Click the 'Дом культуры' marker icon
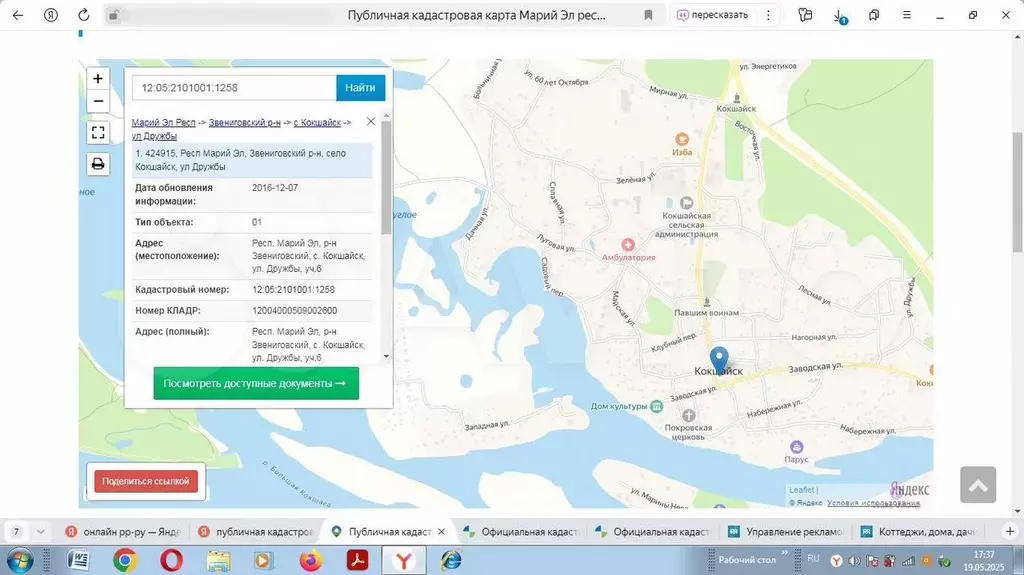Image resolution: width=1024 pixels, height=575 pixels. click(x=656, y=406)
